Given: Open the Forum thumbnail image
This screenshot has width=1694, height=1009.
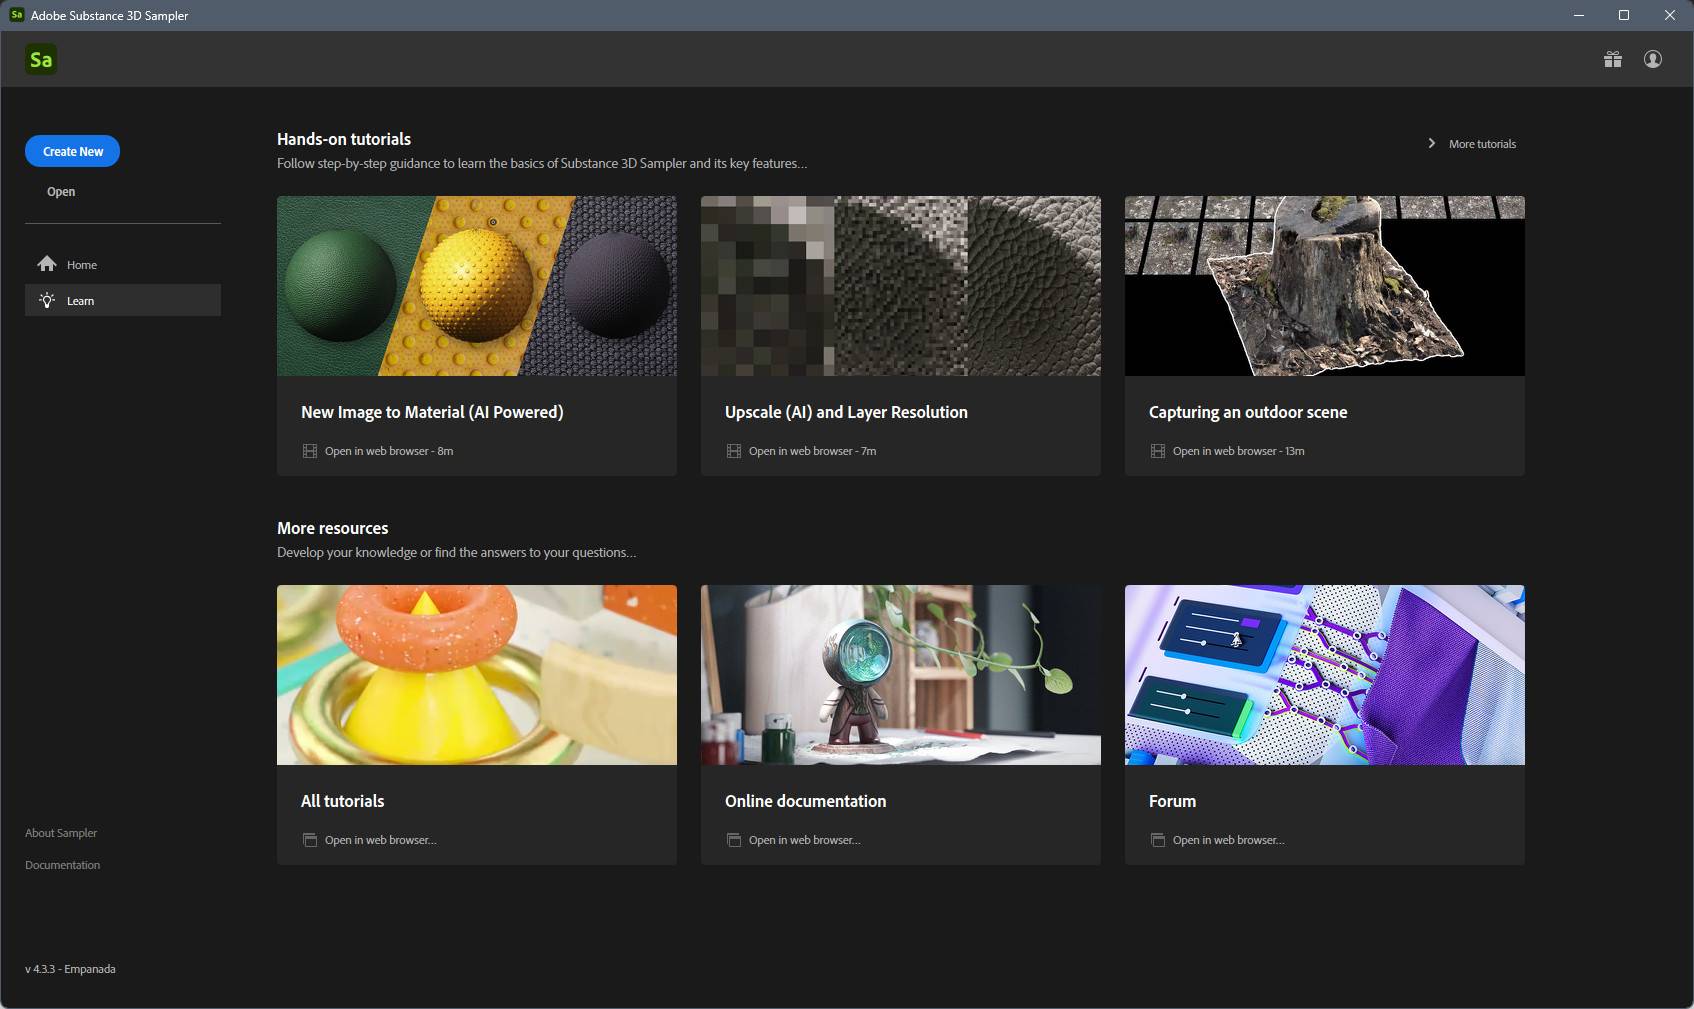Looking at the screenshot, I should [1325, 675].
